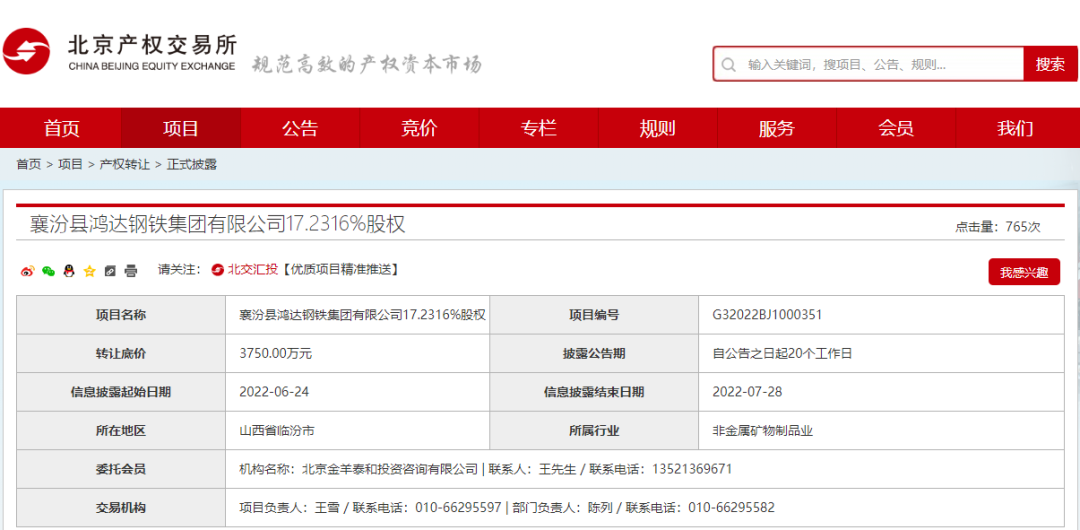Open the 规则 navigation tab

point(658,128)
